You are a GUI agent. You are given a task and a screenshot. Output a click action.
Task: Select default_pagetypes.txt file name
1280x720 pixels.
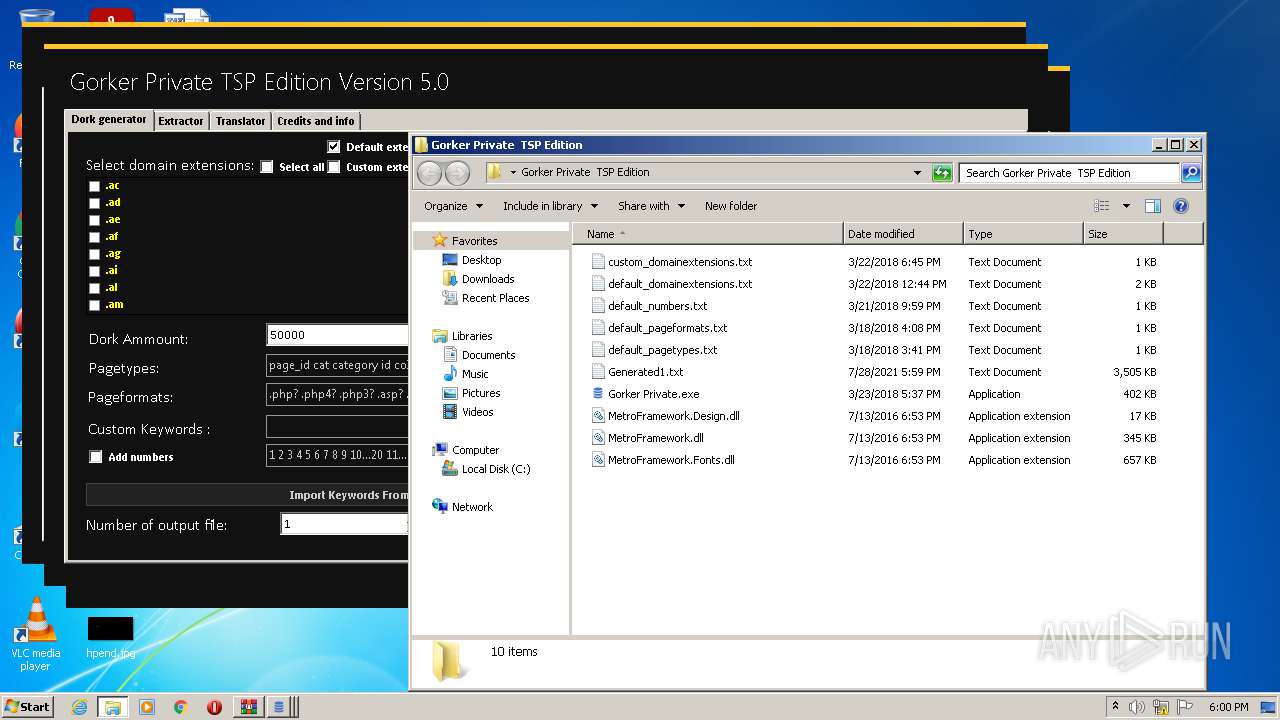point(662,350)
